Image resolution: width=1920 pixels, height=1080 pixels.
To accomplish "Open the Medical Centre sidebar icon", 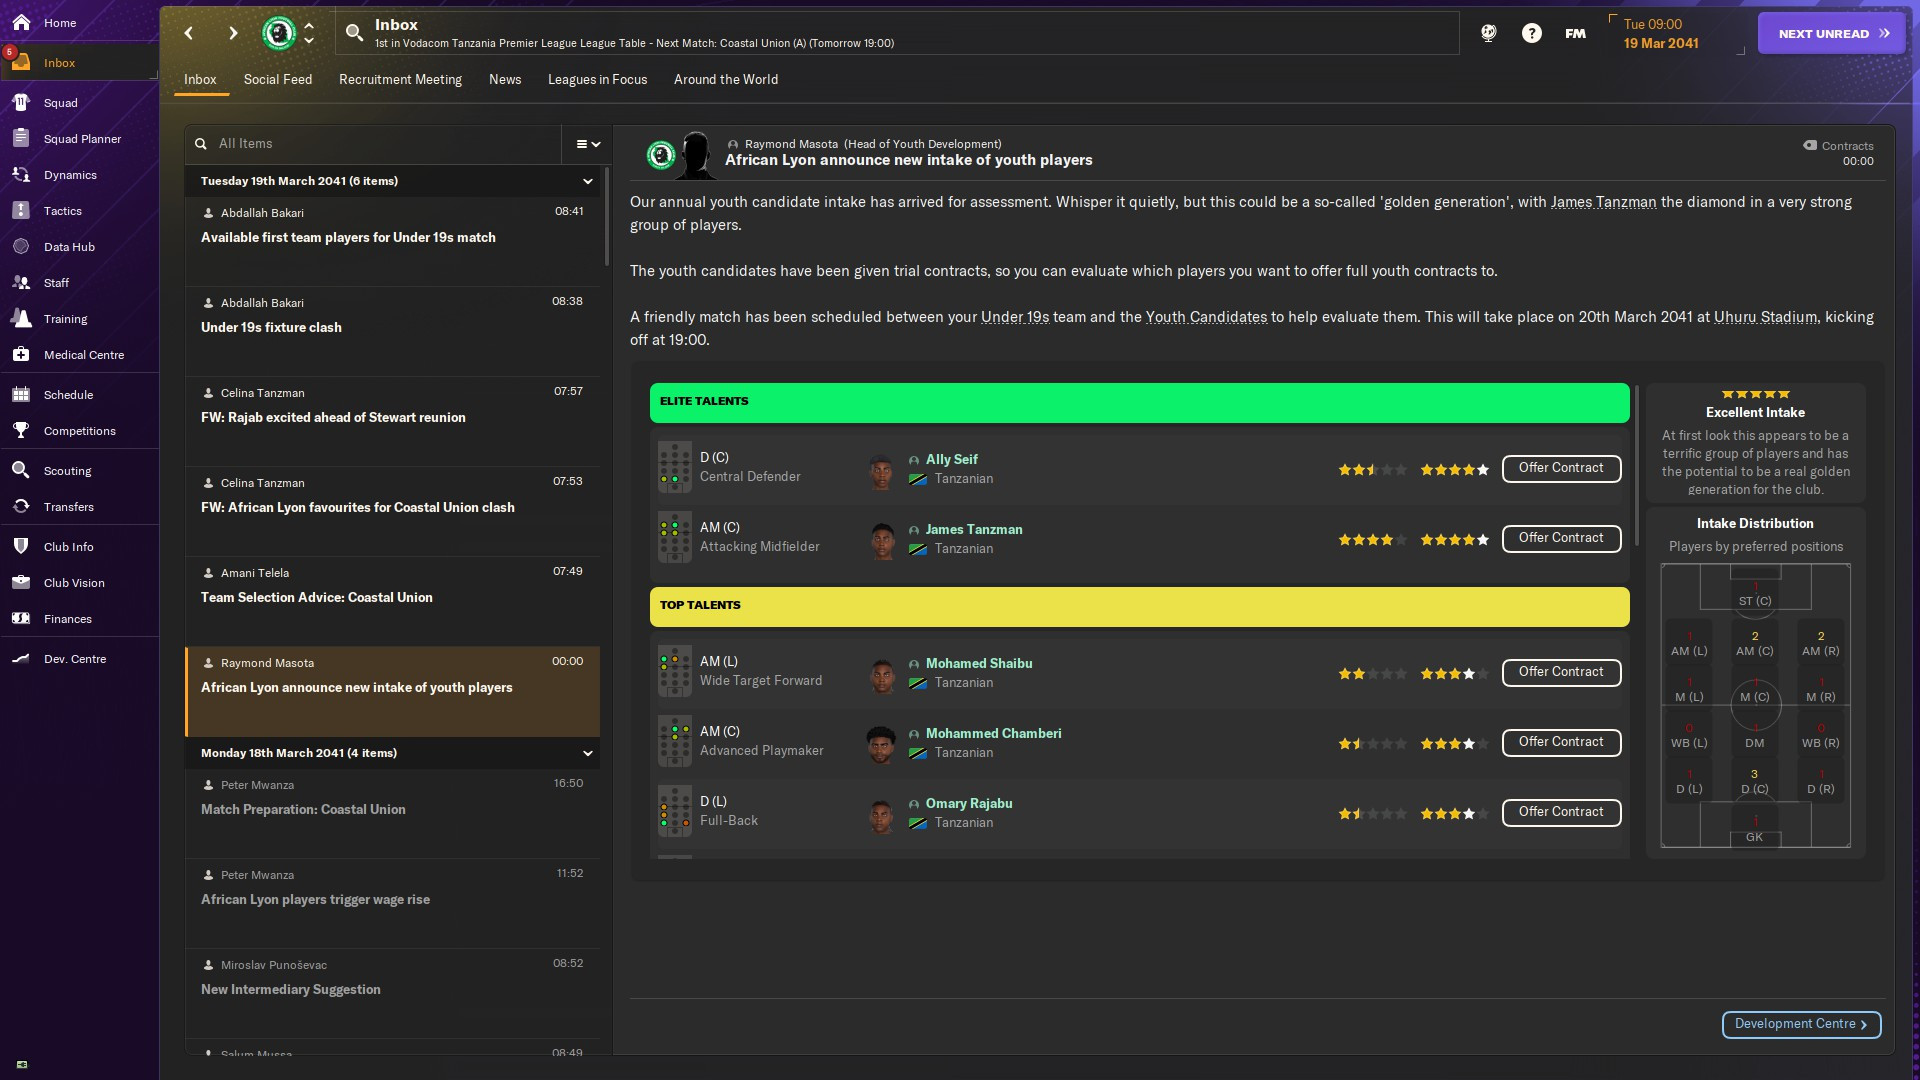I will coord(21,355).
